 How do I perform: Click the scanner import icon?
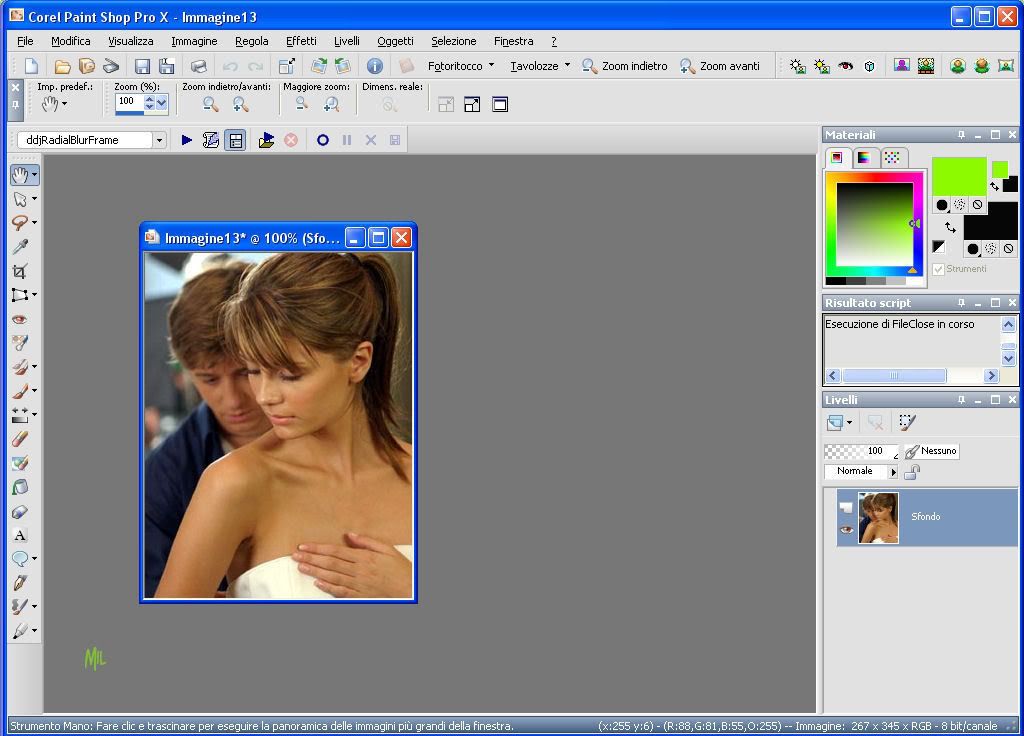[111, 66]
